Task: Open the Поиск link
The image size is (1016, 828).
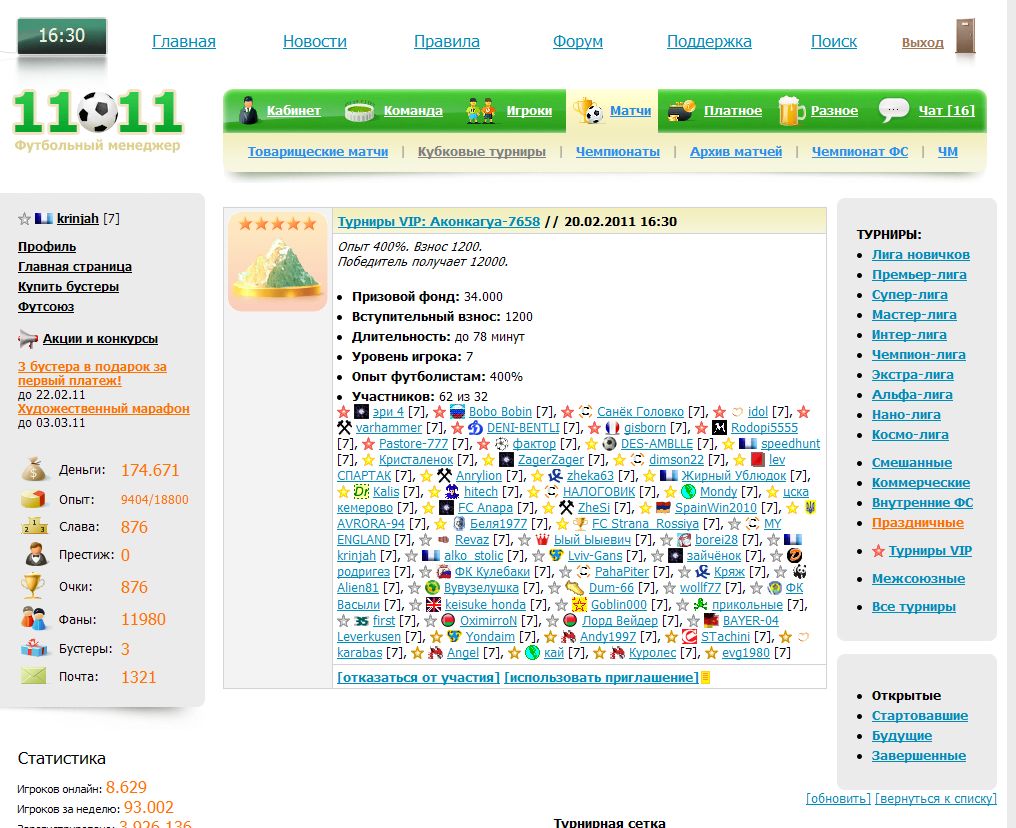Action: (833, 41)
